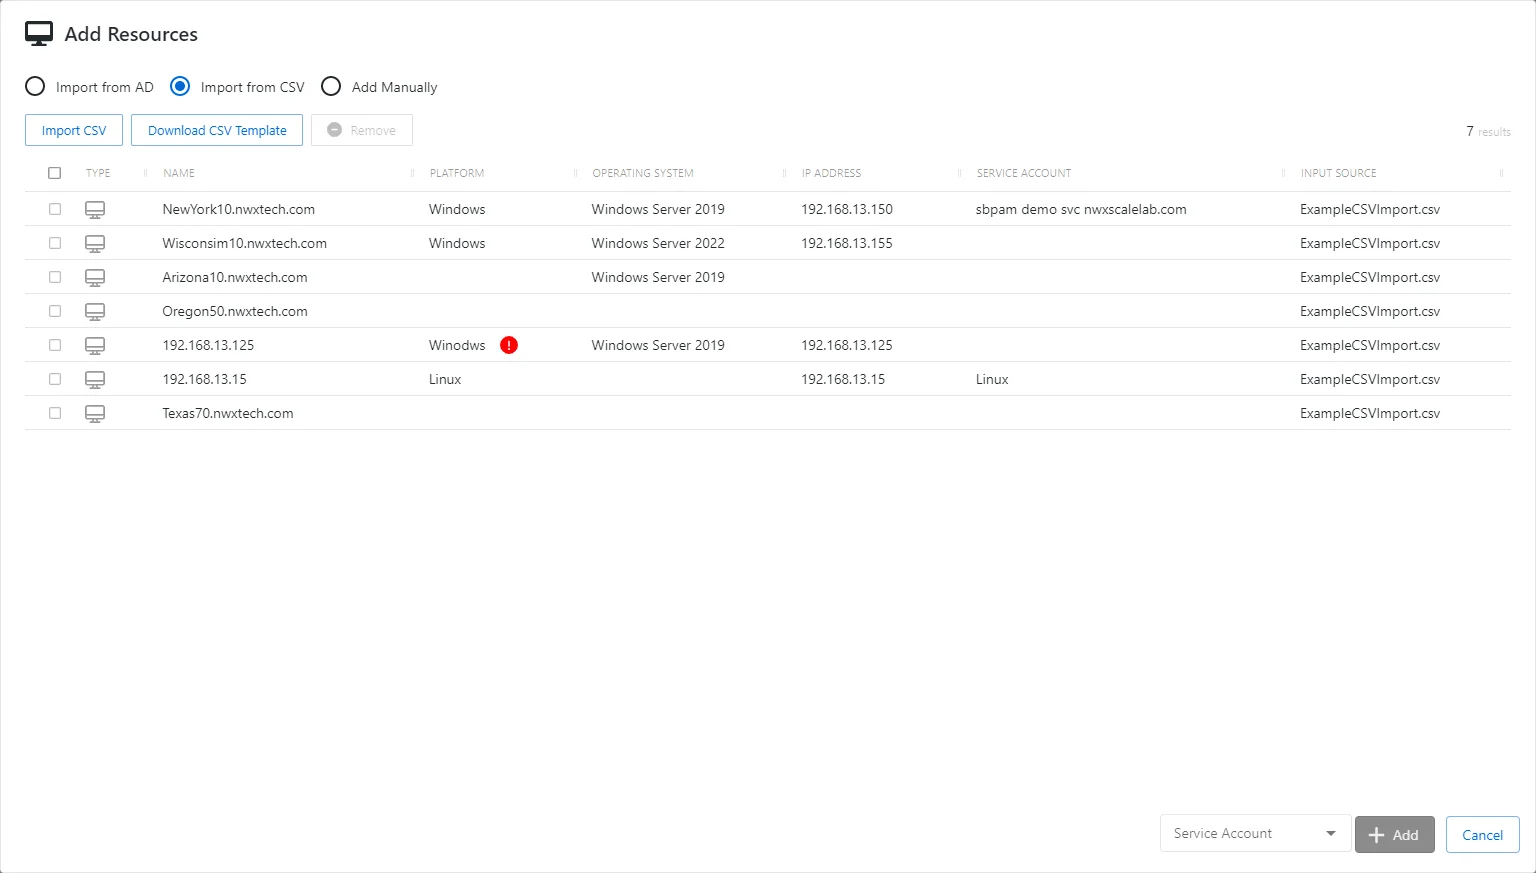Click Download CSV Template button
This screenshot has height=873, width=1536.
(217, 130)
